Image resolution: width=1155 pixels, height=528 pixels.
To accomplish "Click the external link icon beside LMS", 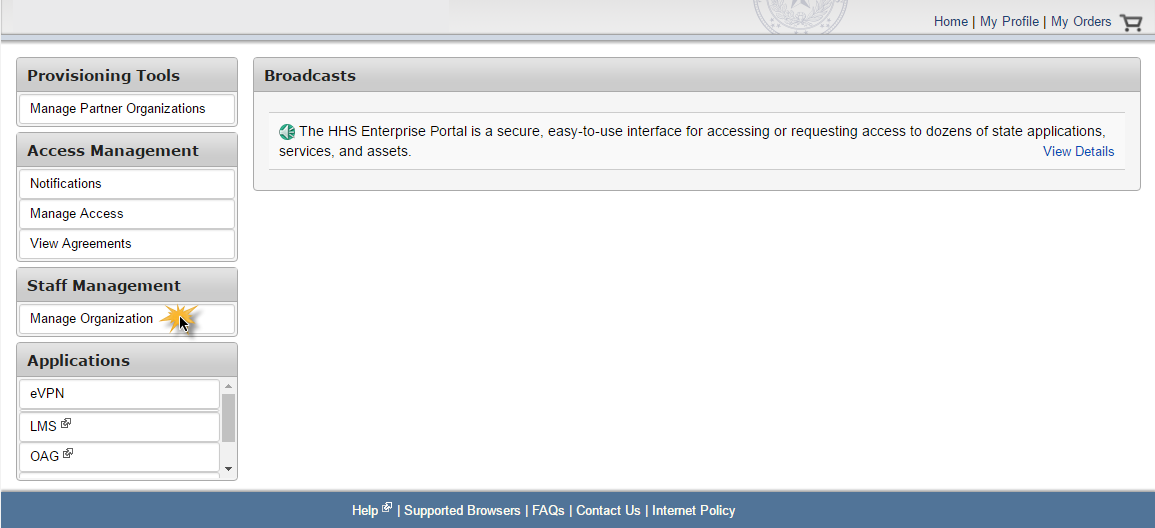I will click(66, 423).
